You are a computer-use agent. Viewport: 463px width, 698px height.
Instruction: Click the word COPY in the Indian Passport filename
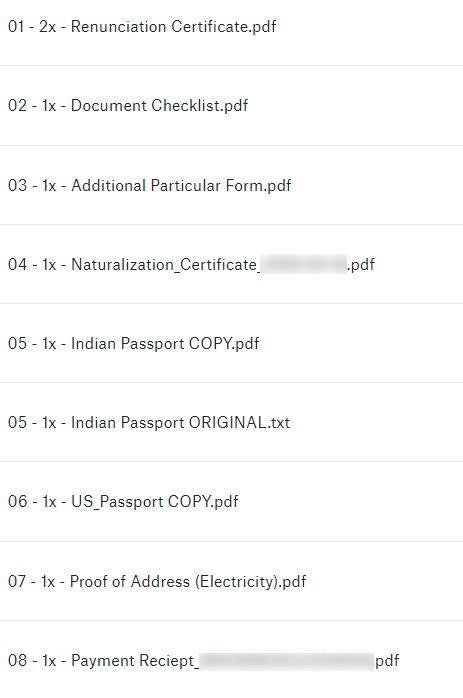(x=211, y=343)
